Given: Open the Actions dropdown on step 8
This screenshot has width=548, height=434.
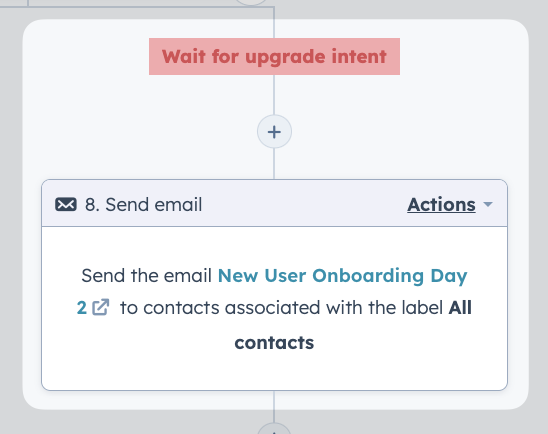Looking at the screenshot, I should tap(450, 204).
